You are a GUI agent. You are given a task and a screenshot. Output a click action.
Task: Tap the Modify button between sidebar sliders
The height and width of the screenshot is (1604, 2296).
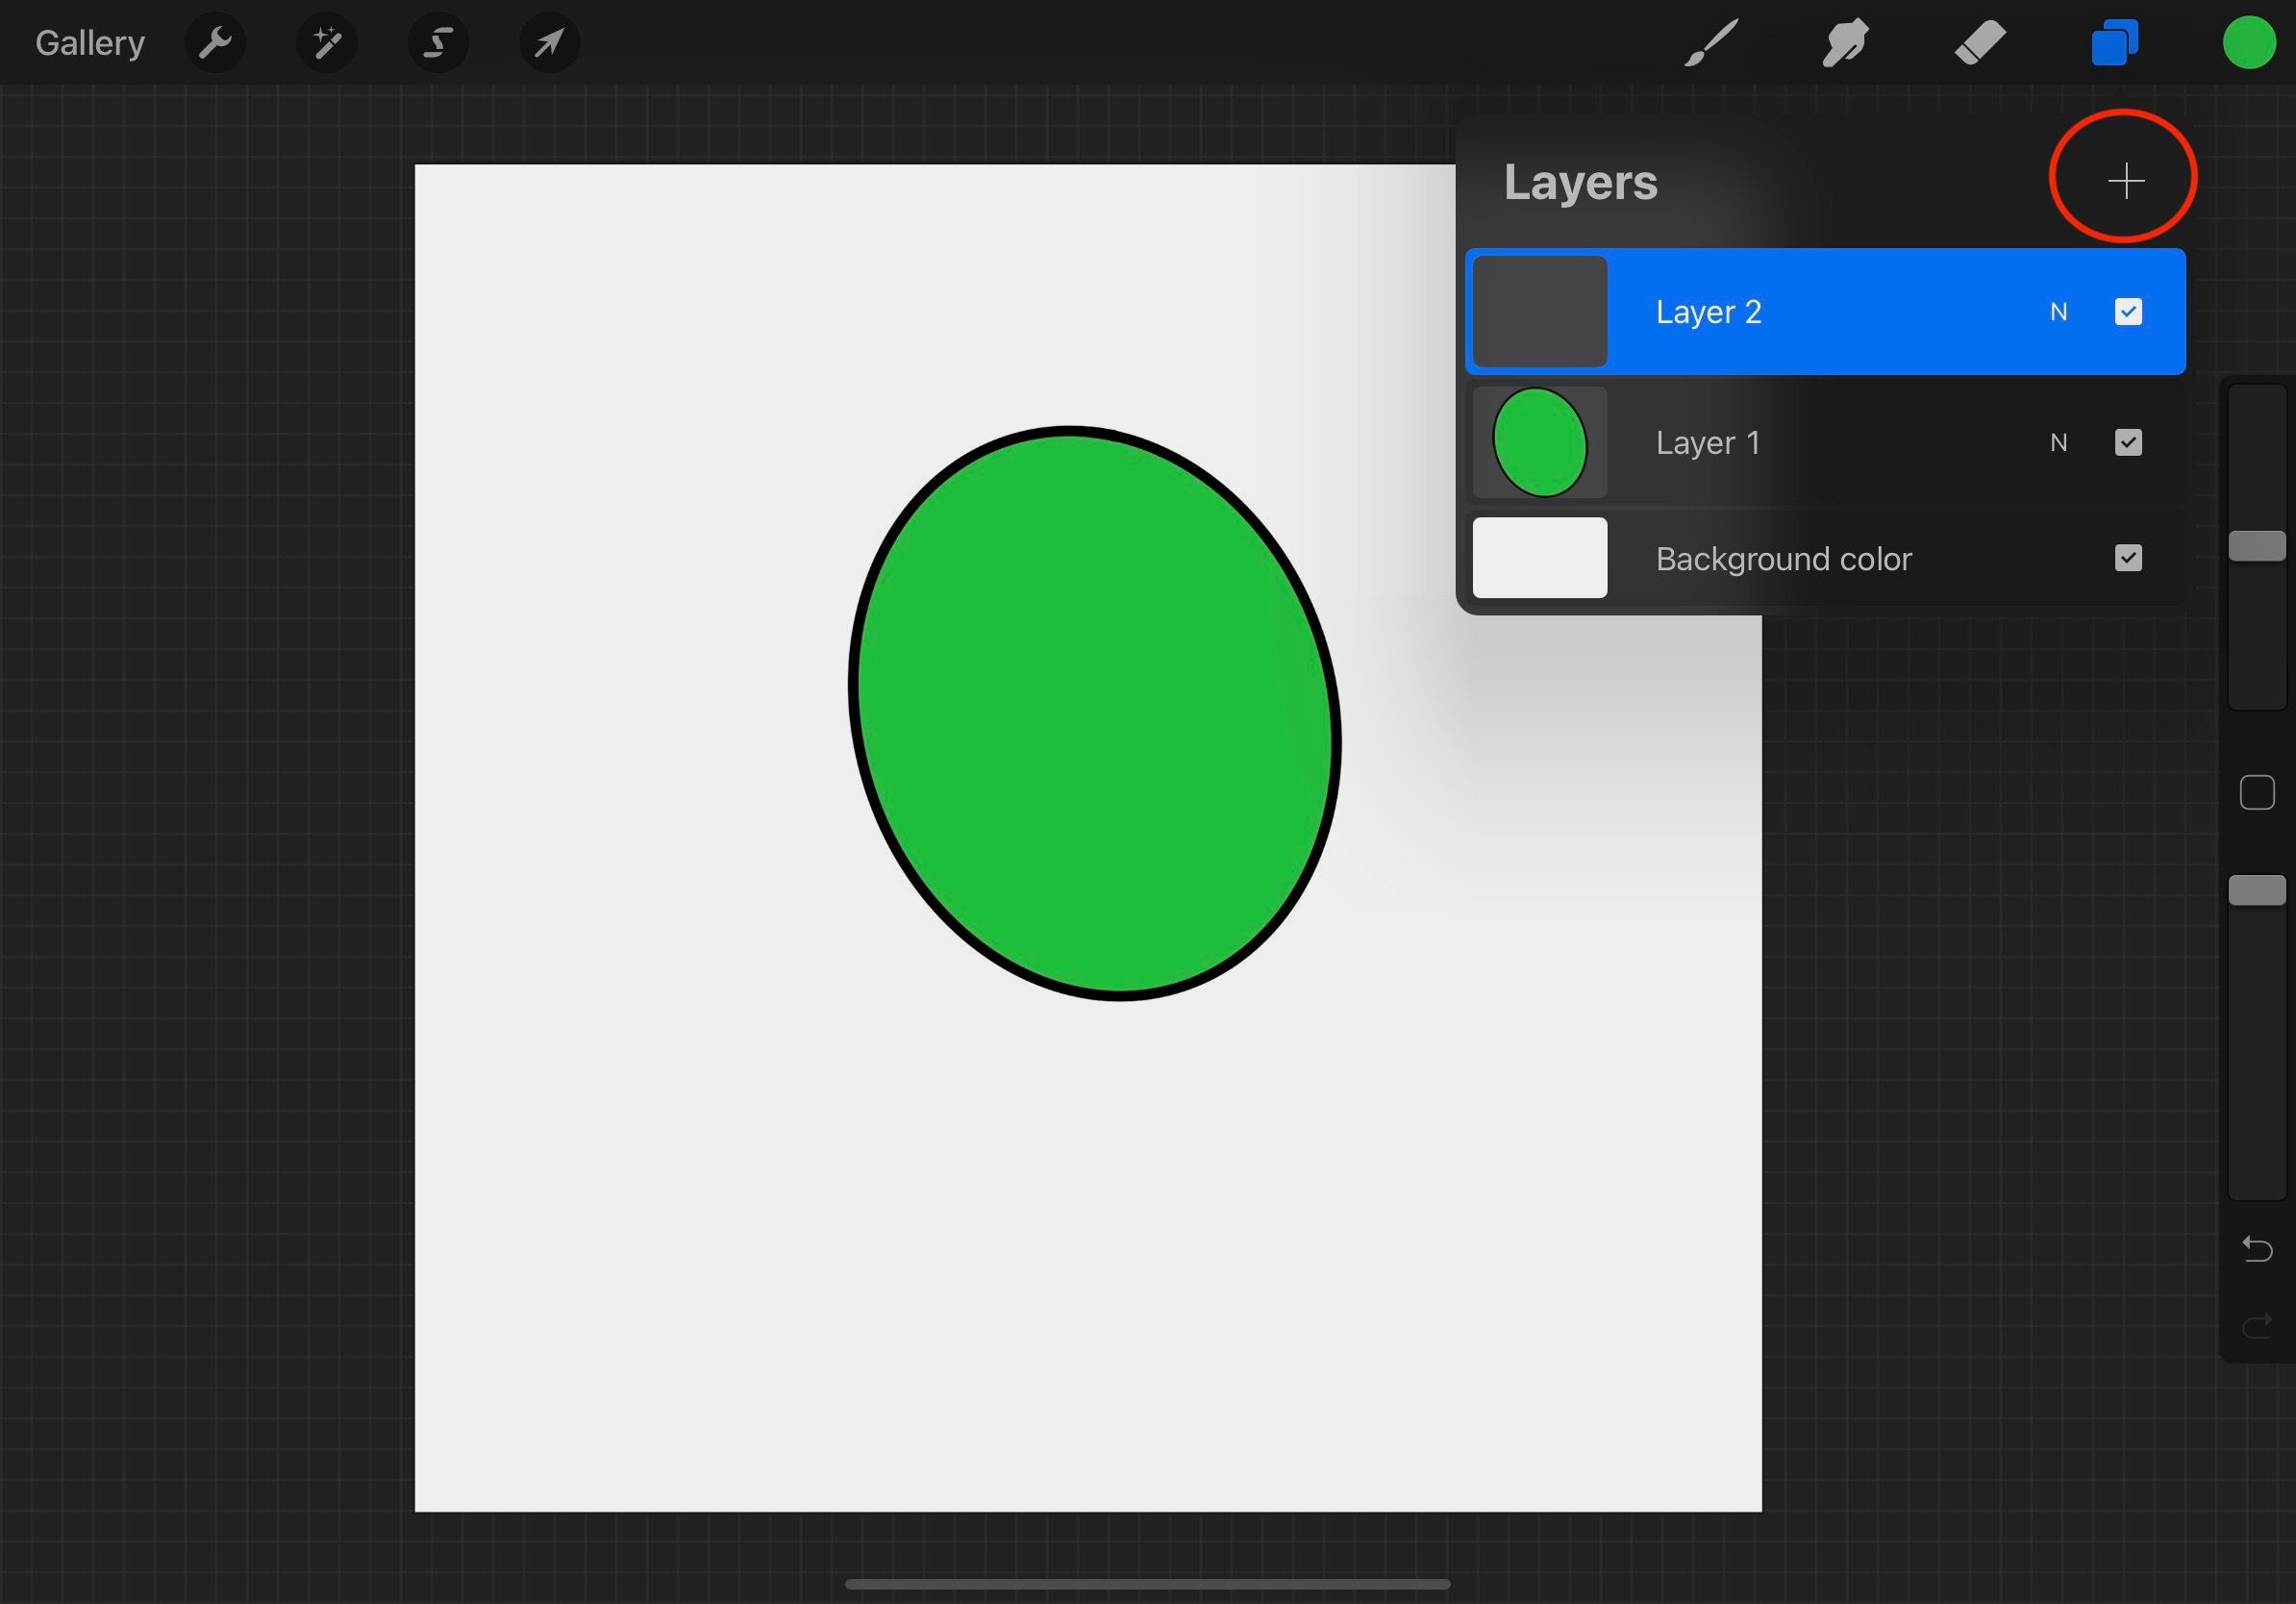click(x=2256, y=793)
